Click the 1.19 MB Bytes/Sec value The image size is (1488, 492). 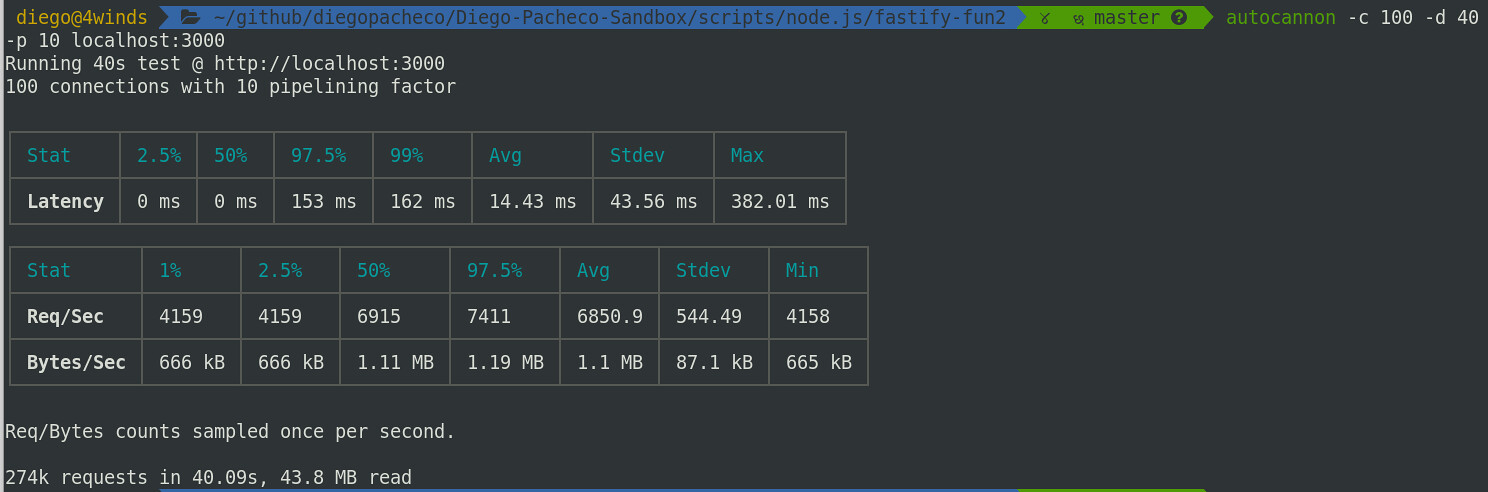505,363
